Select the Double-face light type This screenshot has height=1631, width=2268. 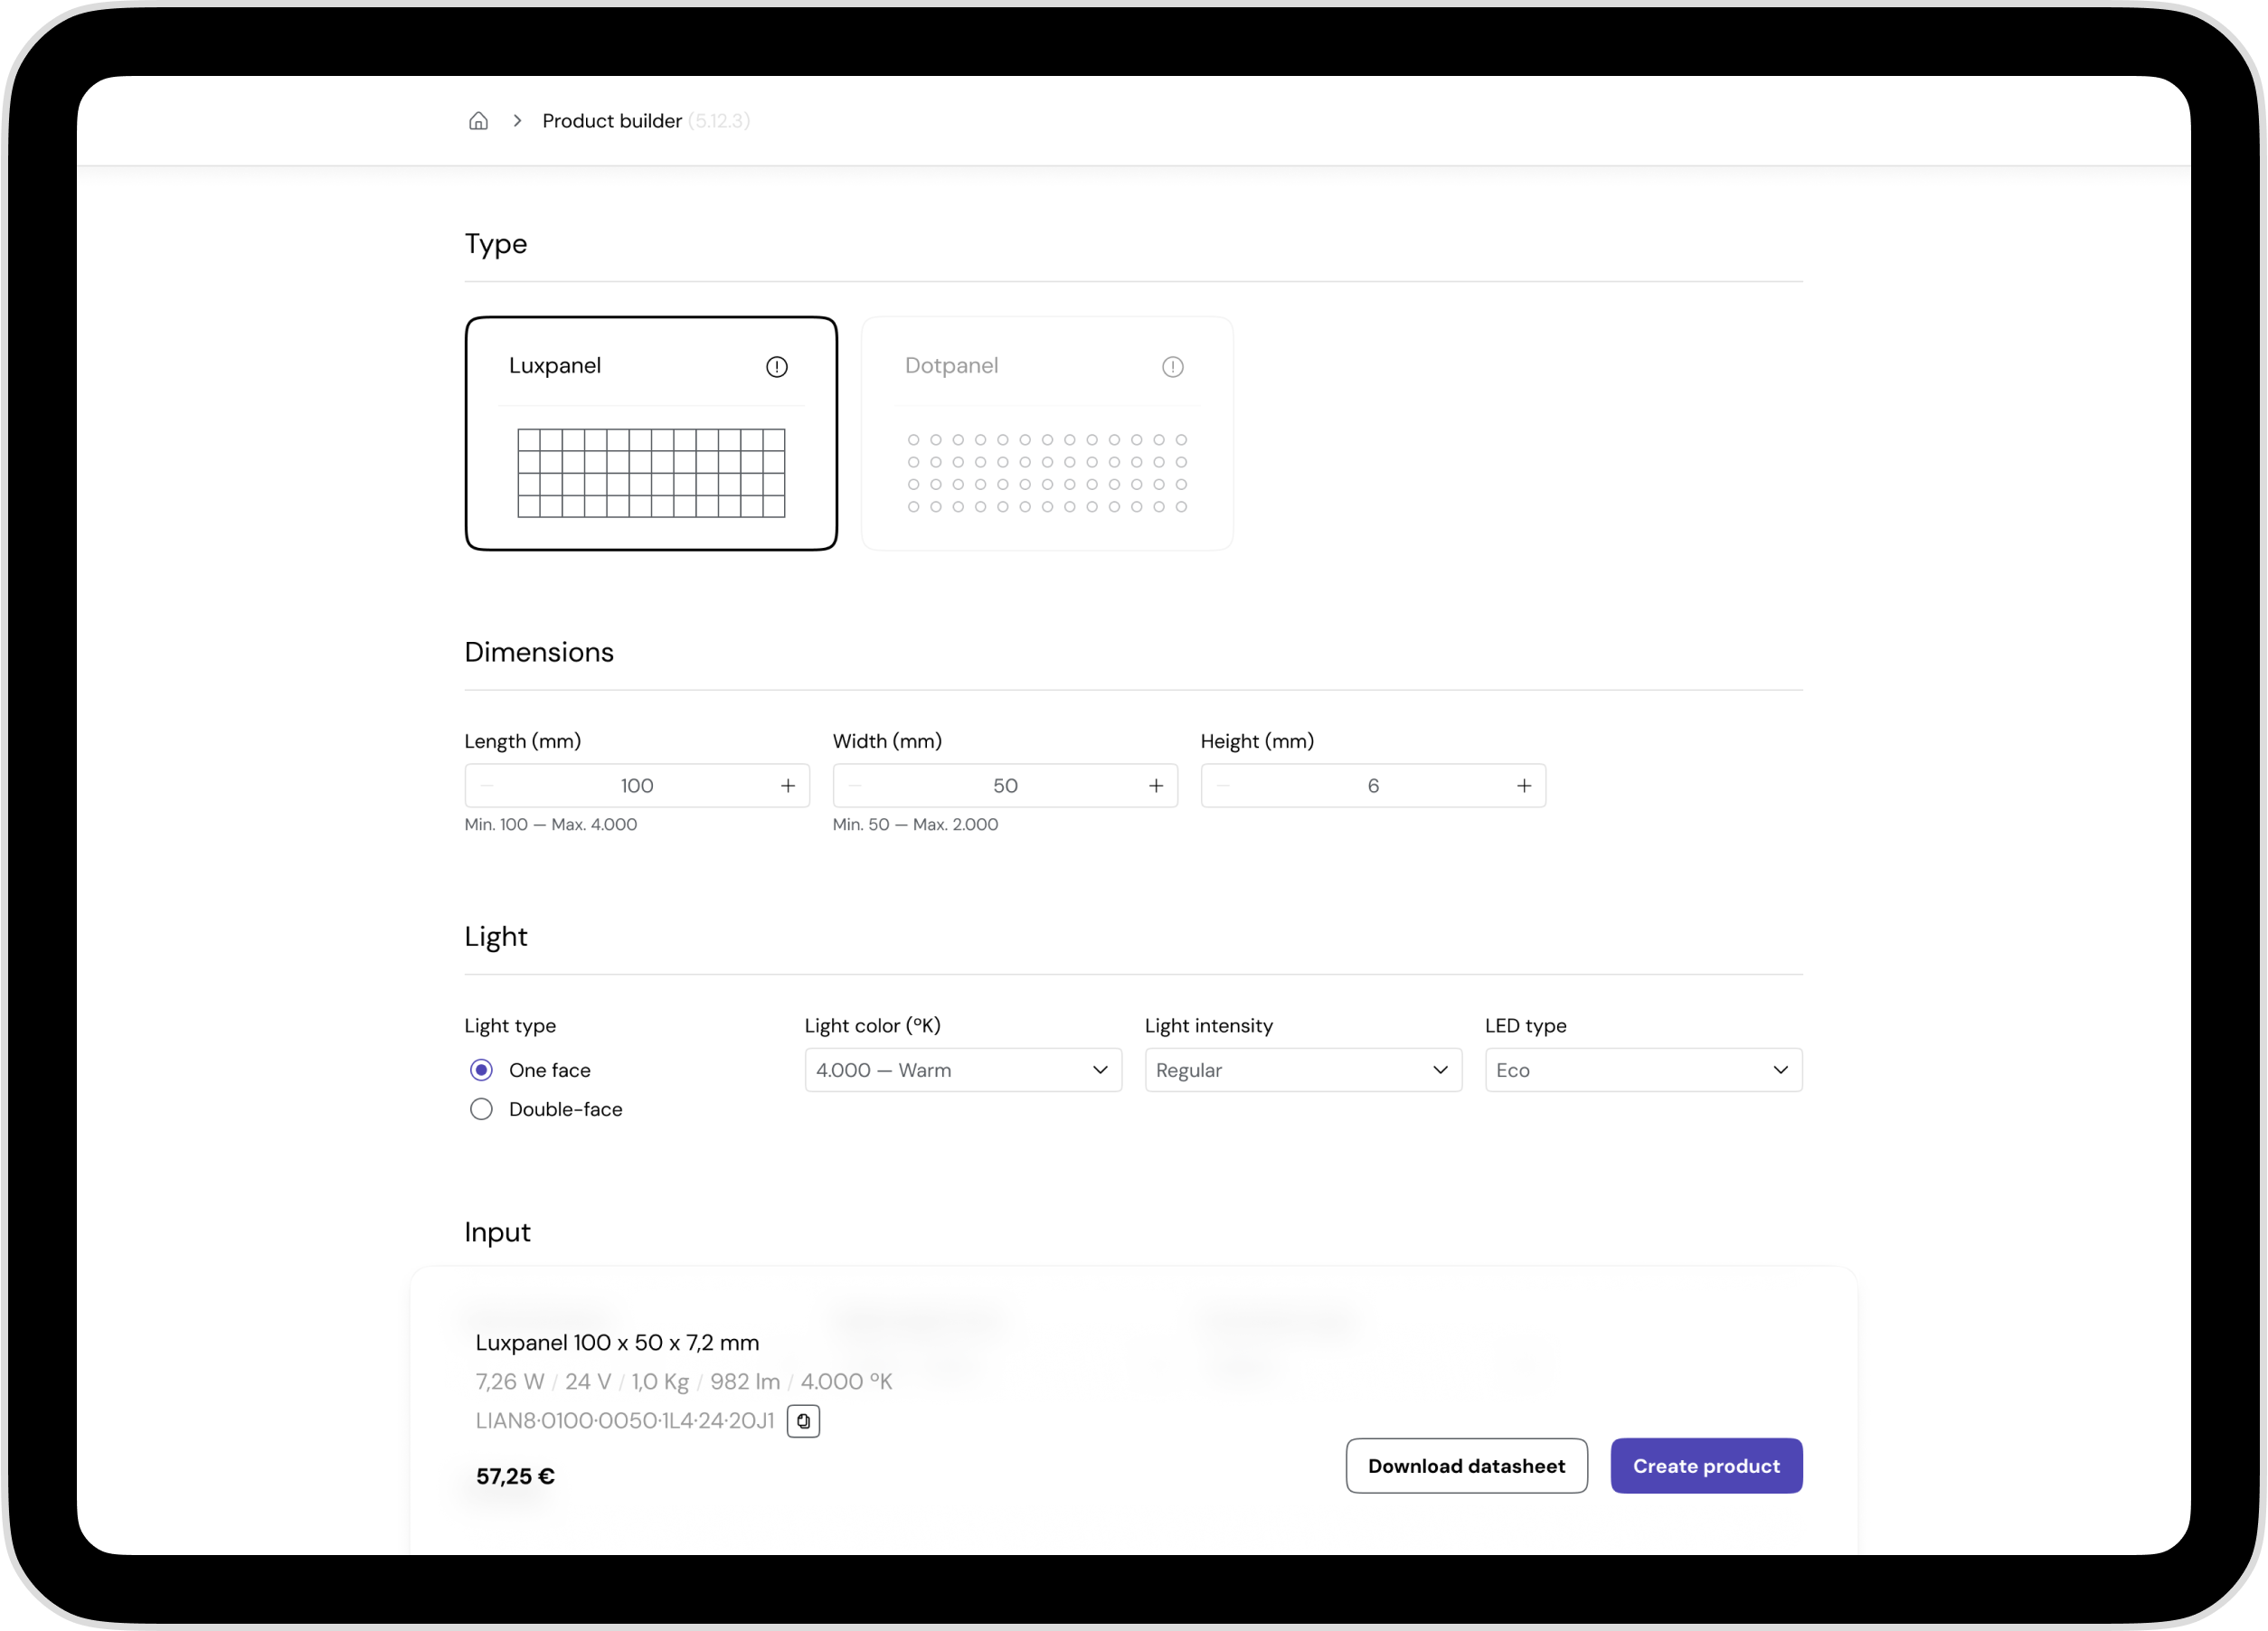coord(481,1108)
